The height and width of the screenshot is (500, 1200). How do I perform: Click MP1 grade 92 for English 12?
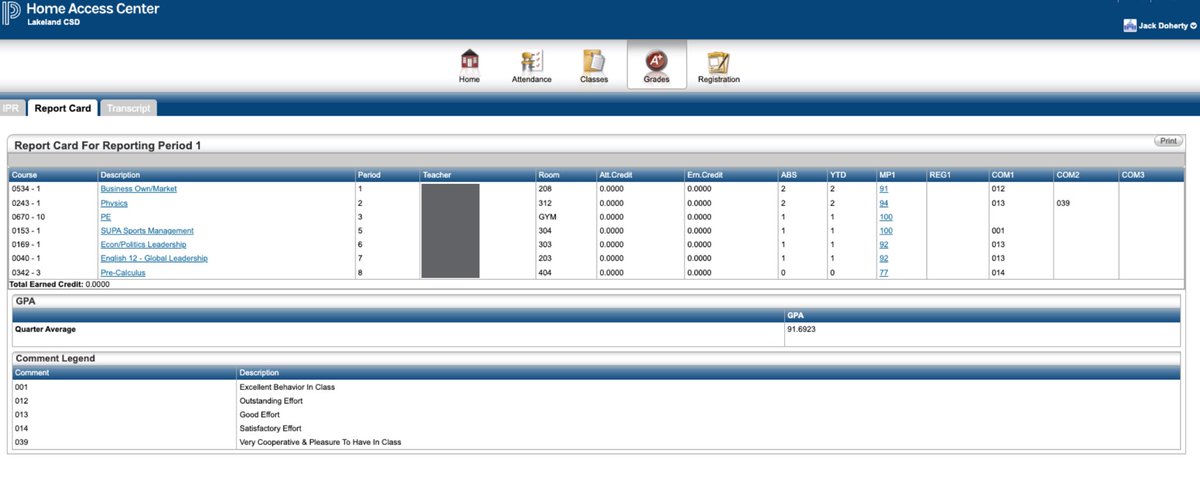[x=884, y=258]
